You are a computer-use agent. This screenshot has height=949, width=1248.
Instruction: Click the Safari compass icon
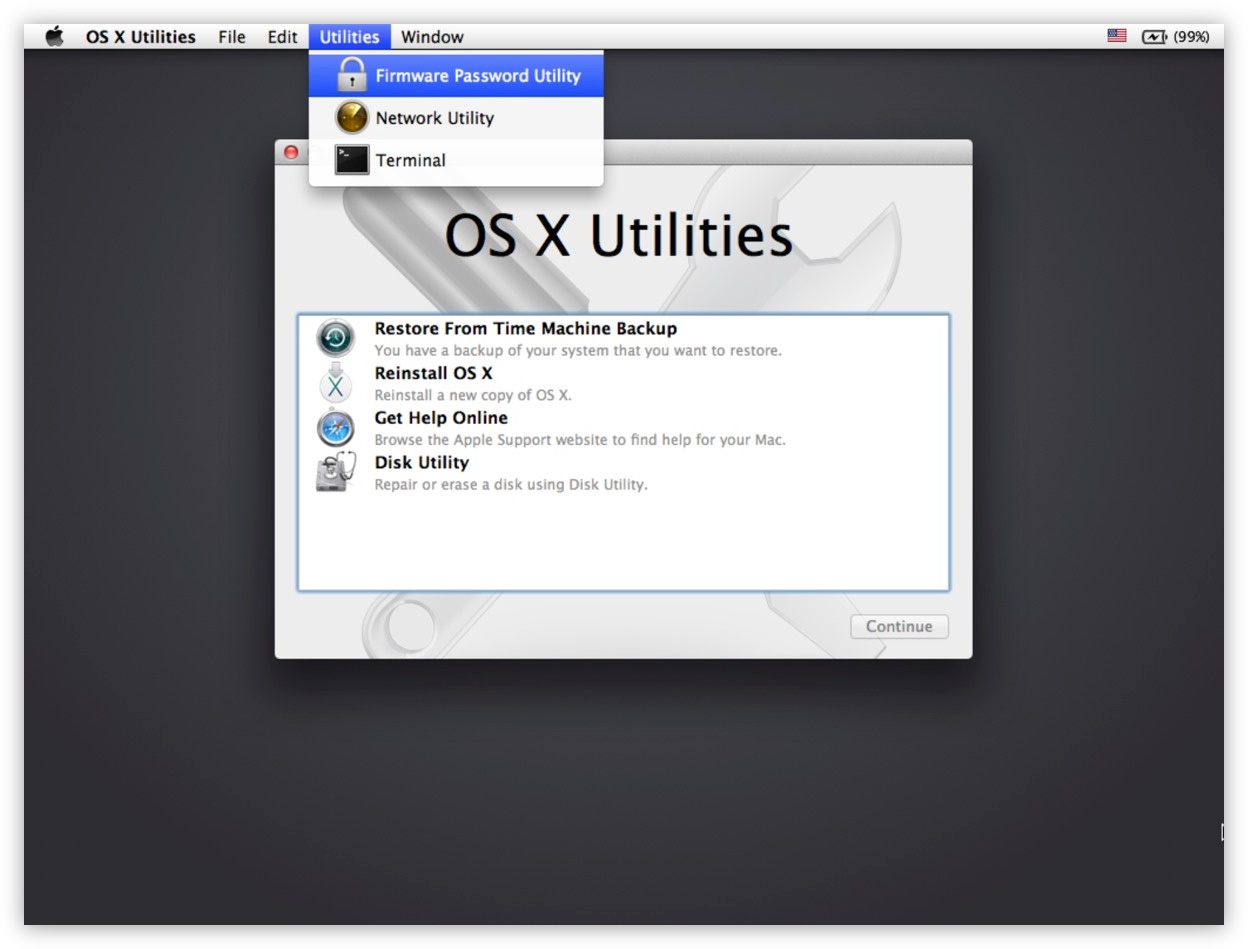336,428
